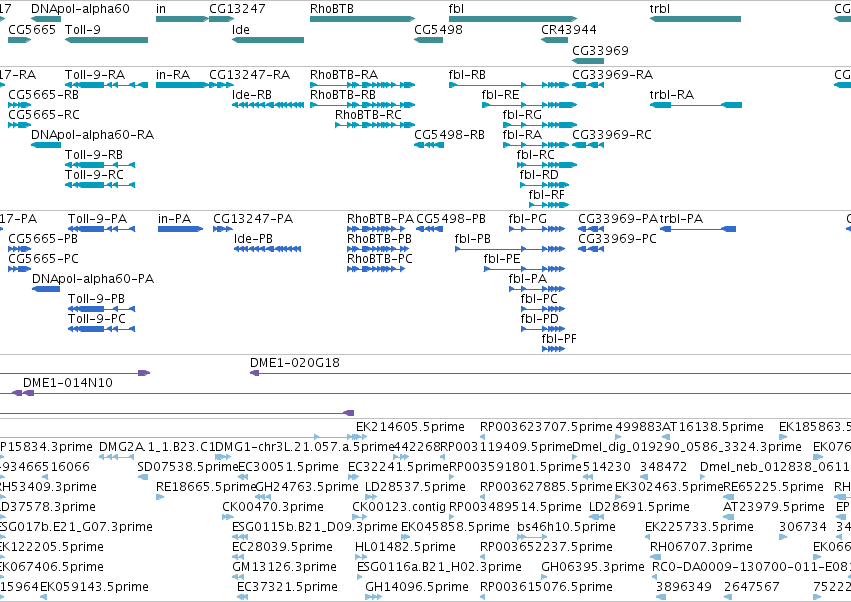Viewport: 851px width, 602px height.
Task: Click the EC28039.5prime EST label
Action: pyautogui.click(x=282, y=547)
